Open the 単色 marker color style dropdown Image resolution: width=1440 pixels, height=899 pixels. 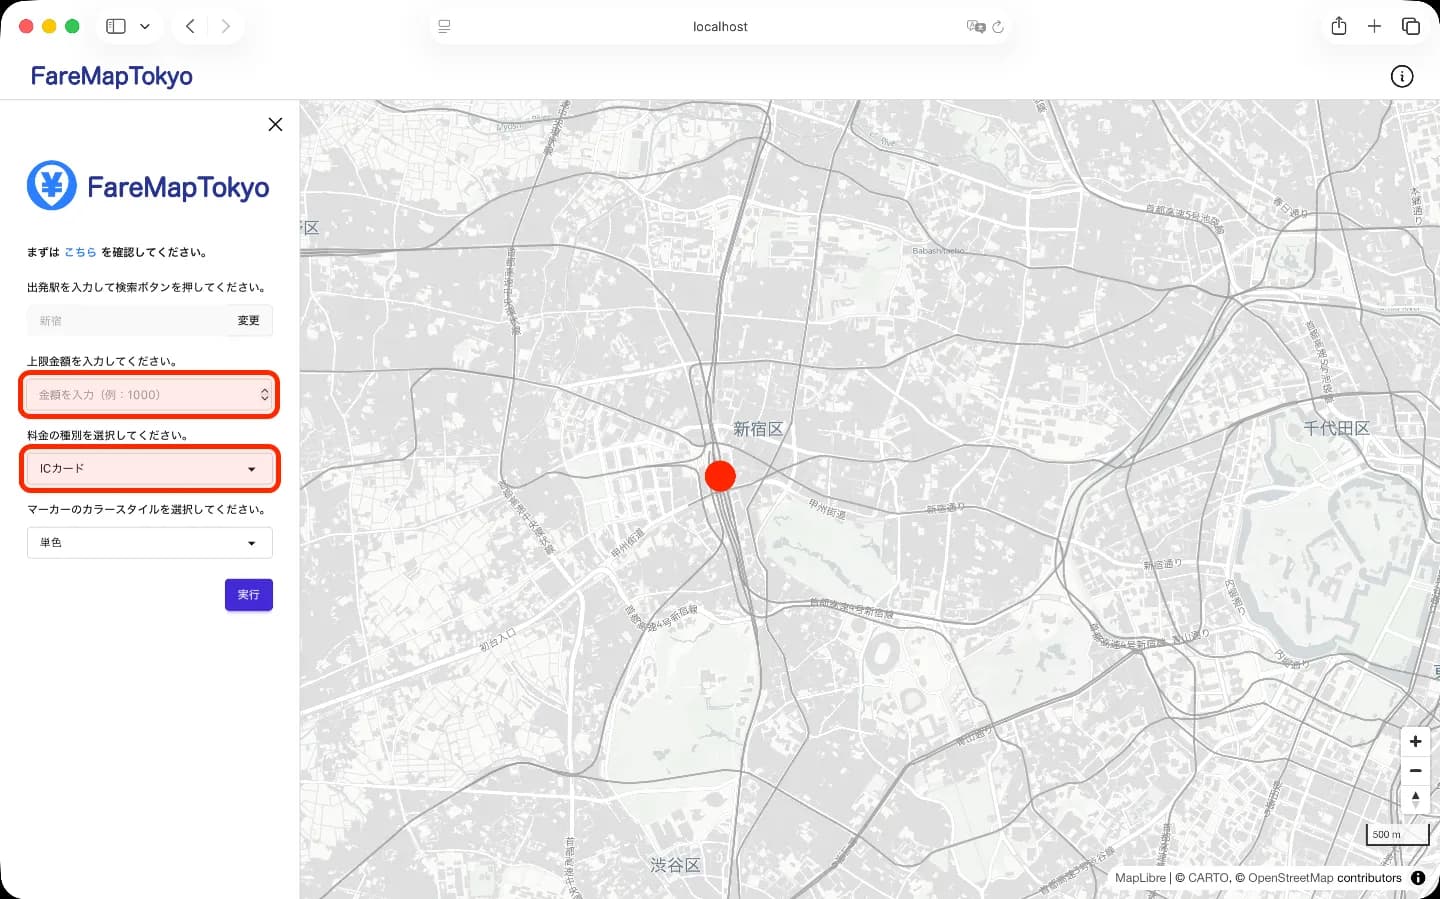(x=149, y=542)
